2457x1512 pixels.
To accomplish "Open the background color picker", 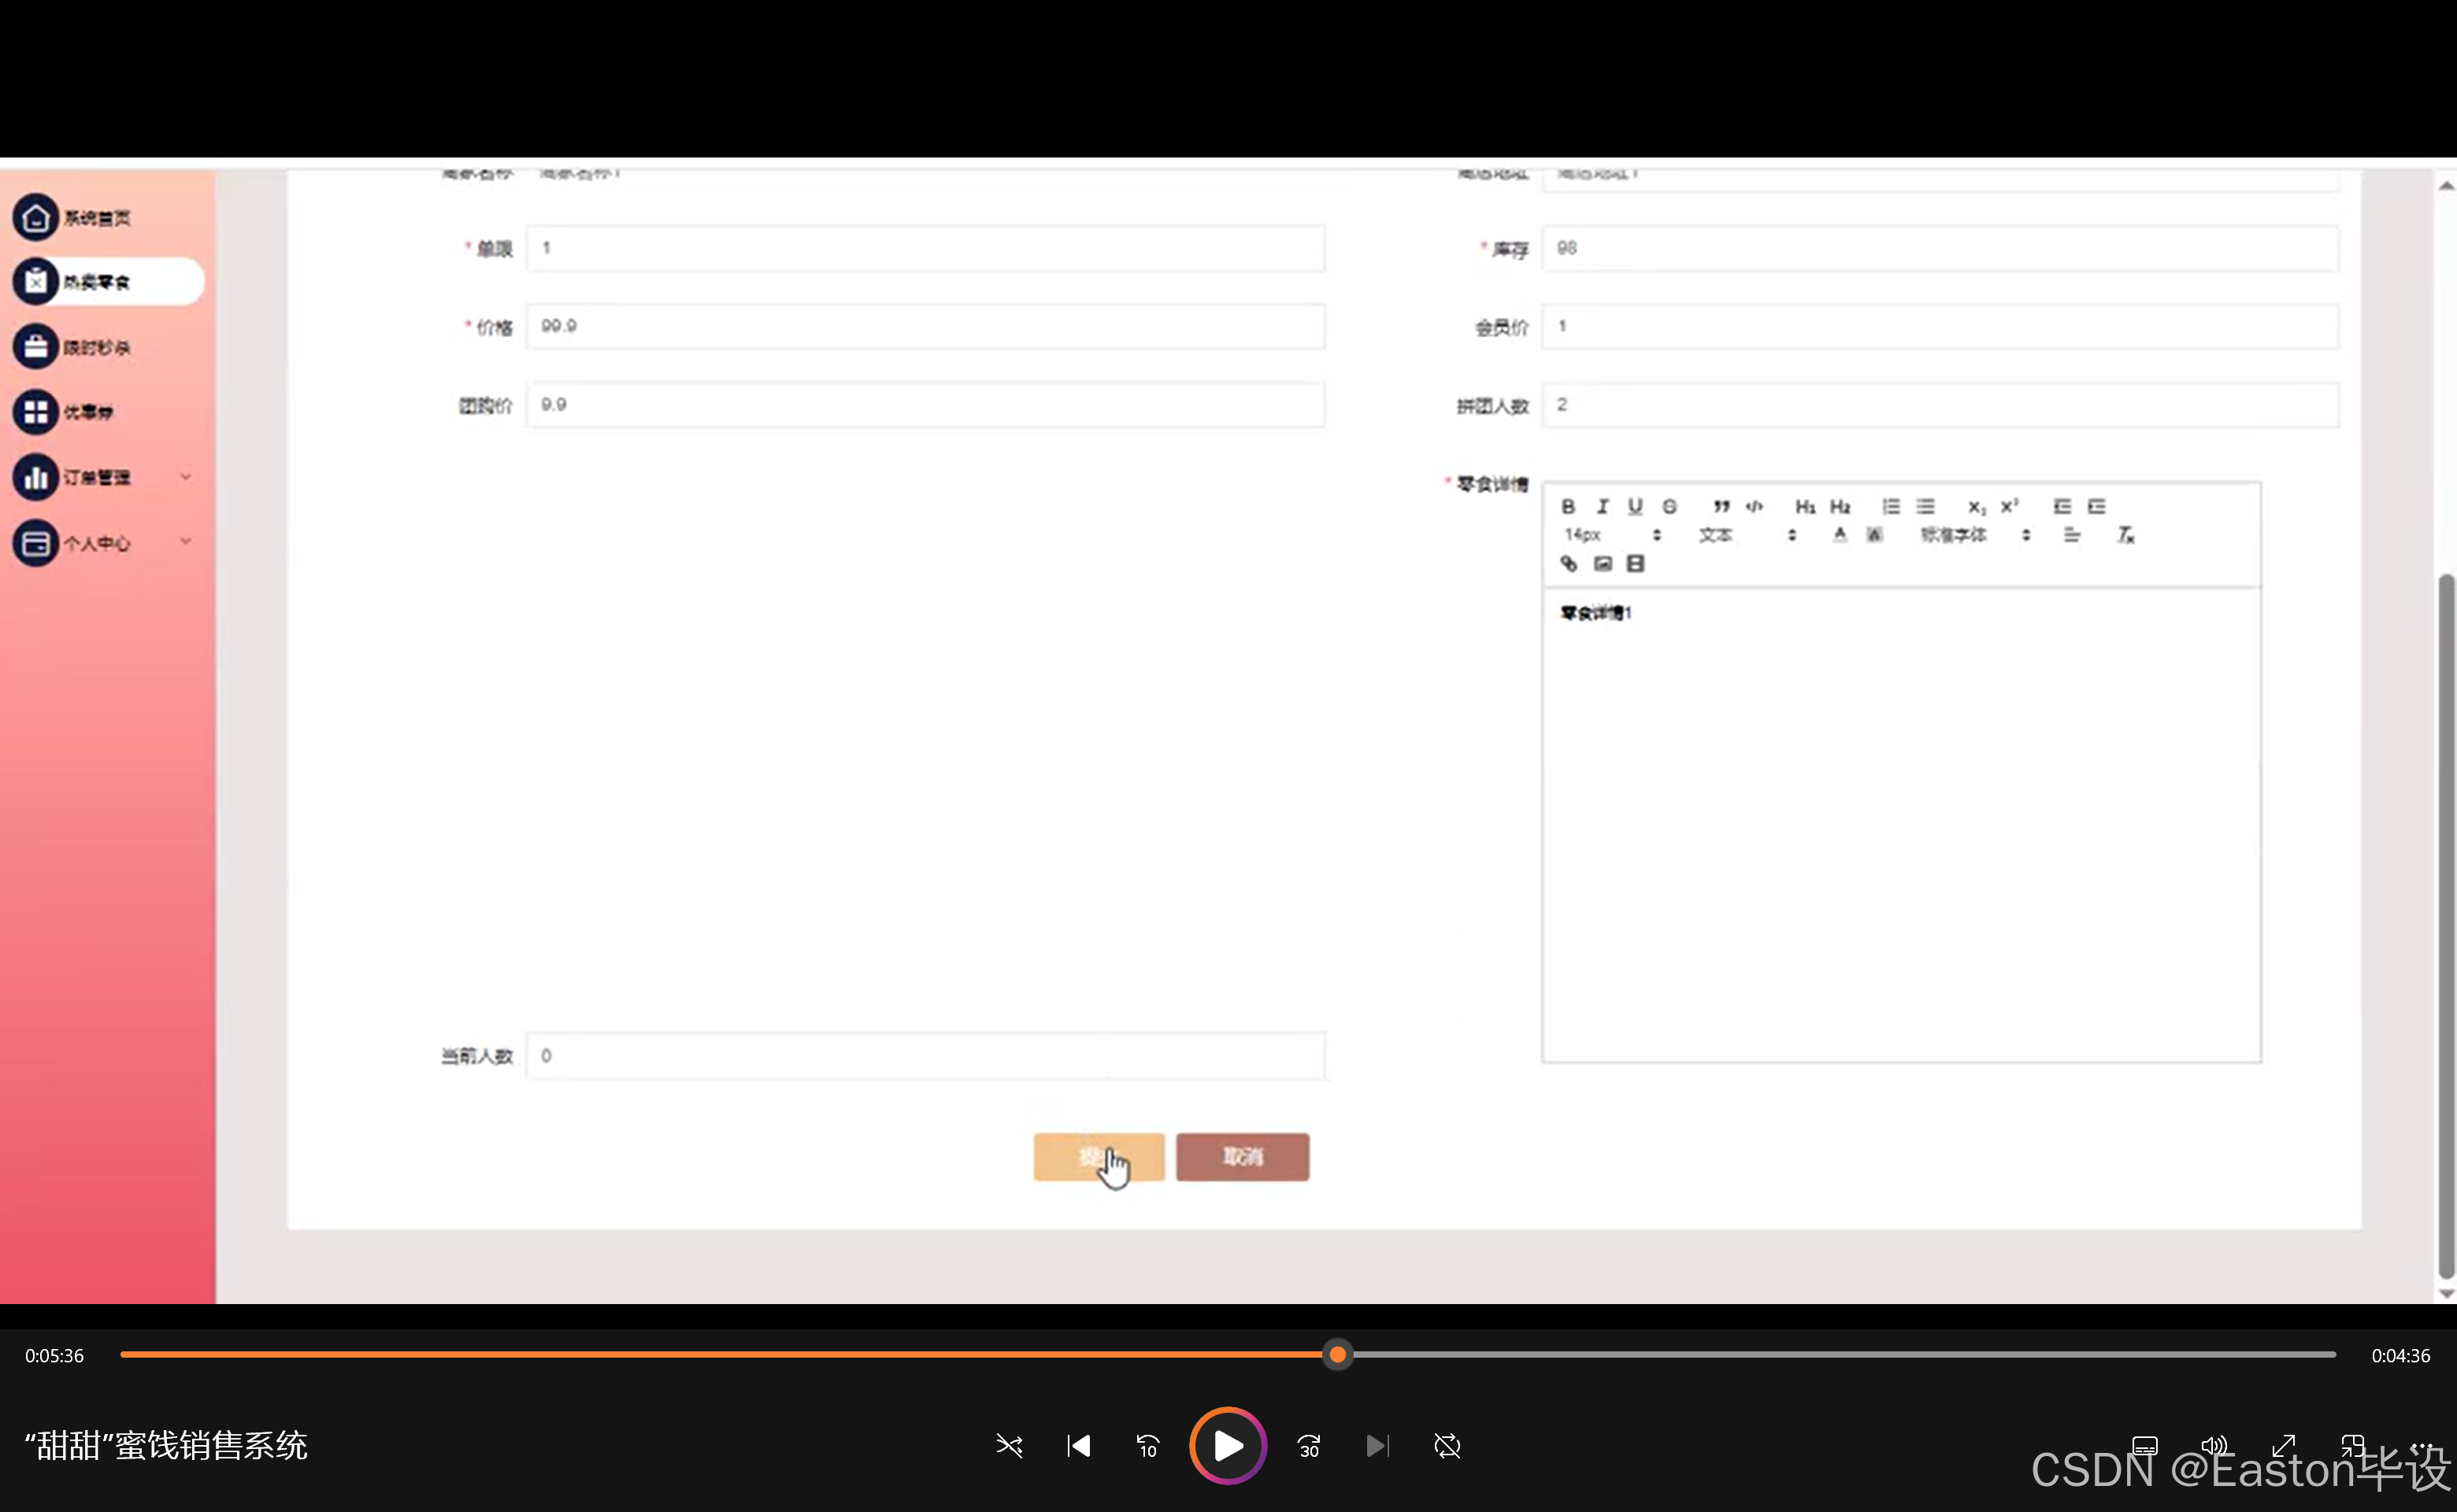I will coord(1875,535).
